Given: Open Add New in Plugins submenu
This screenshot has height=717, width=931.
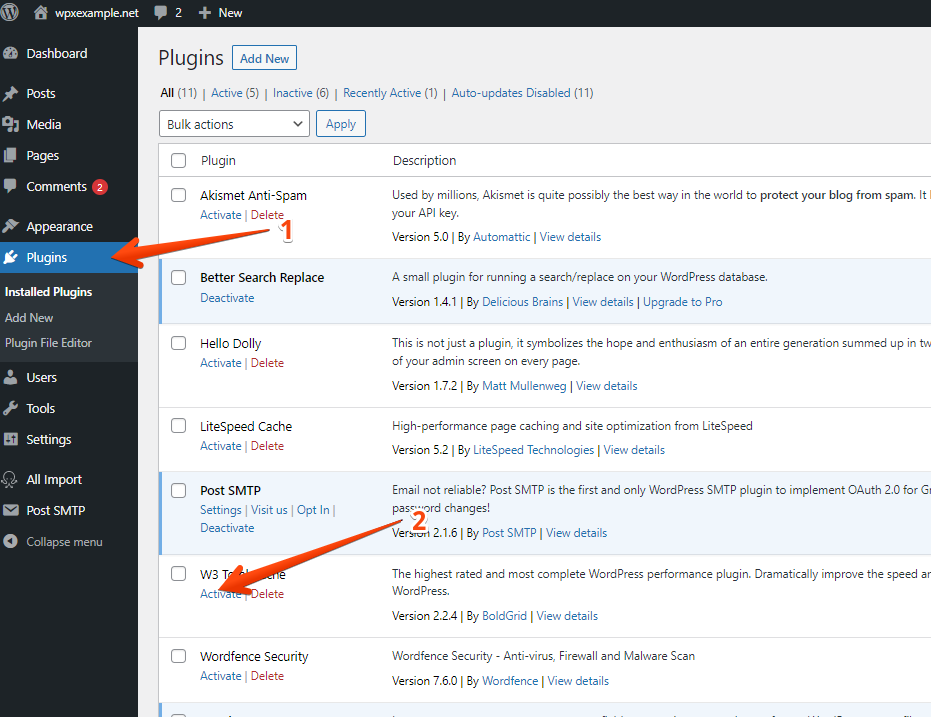Looking at the screenshot, I should point(29,318).
